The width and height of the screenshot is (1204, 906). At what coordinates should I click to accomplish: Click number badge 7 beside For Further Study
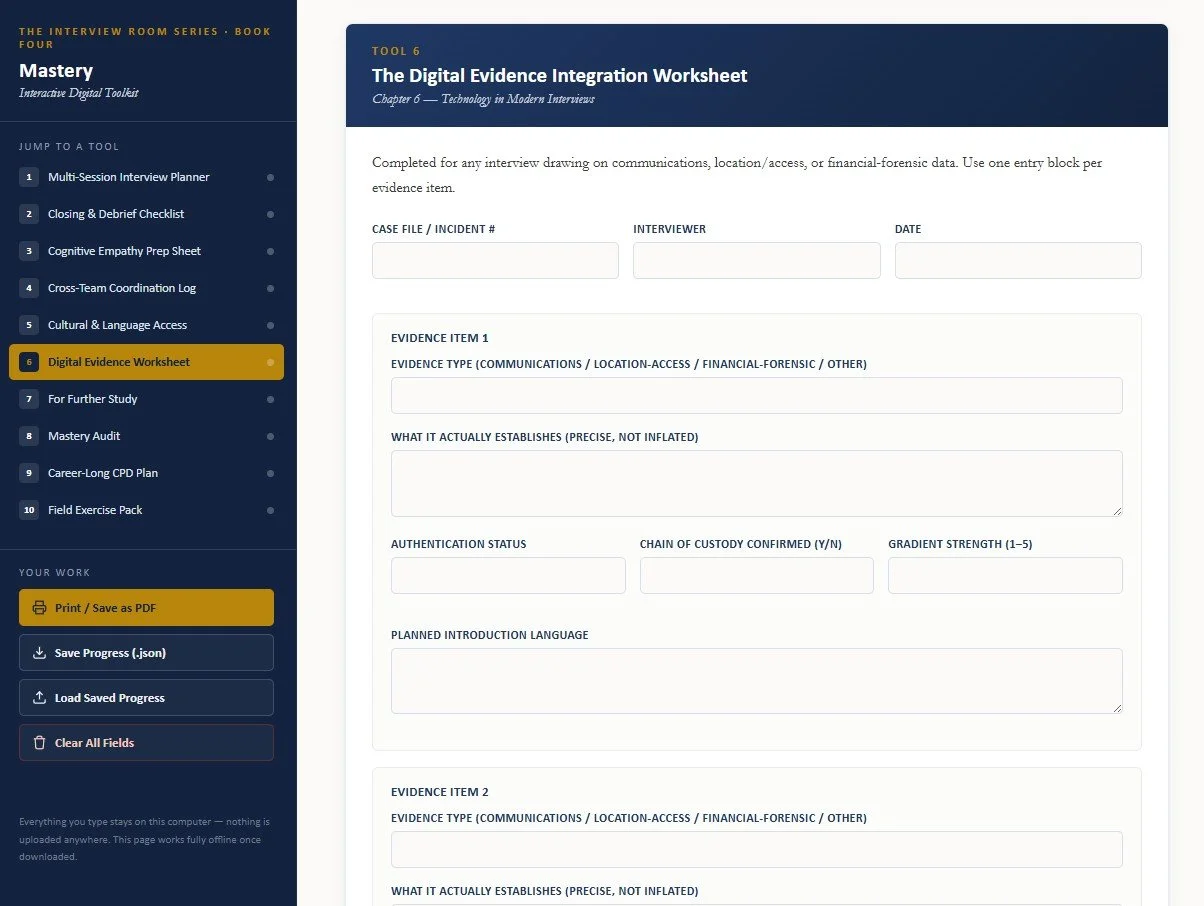(29, 399)
